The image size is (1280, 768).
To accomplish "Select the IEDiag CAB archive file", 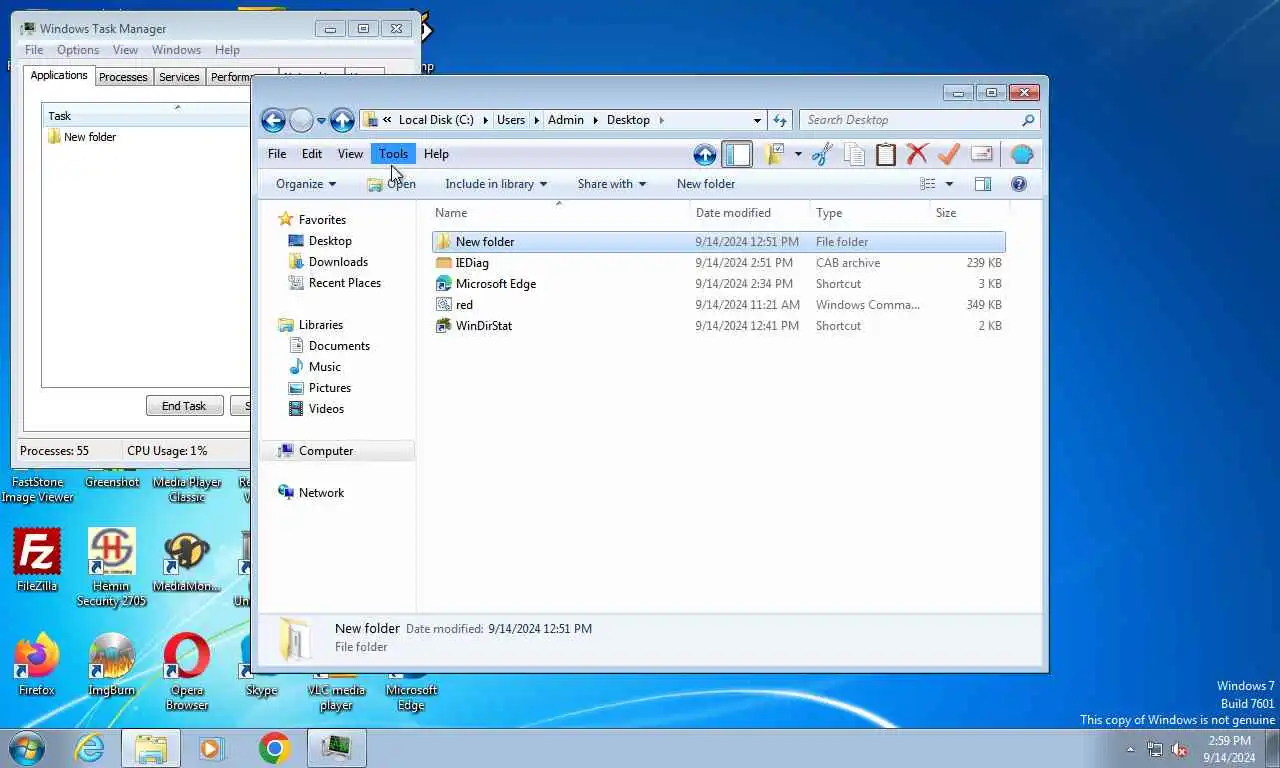I will tap(719, 263).
